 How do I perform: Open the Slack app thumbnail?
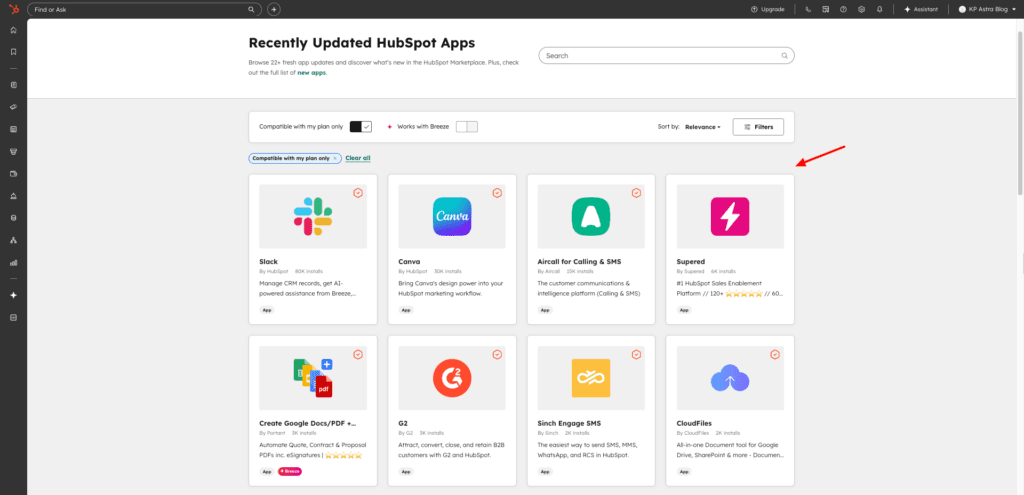pos(313,216)
